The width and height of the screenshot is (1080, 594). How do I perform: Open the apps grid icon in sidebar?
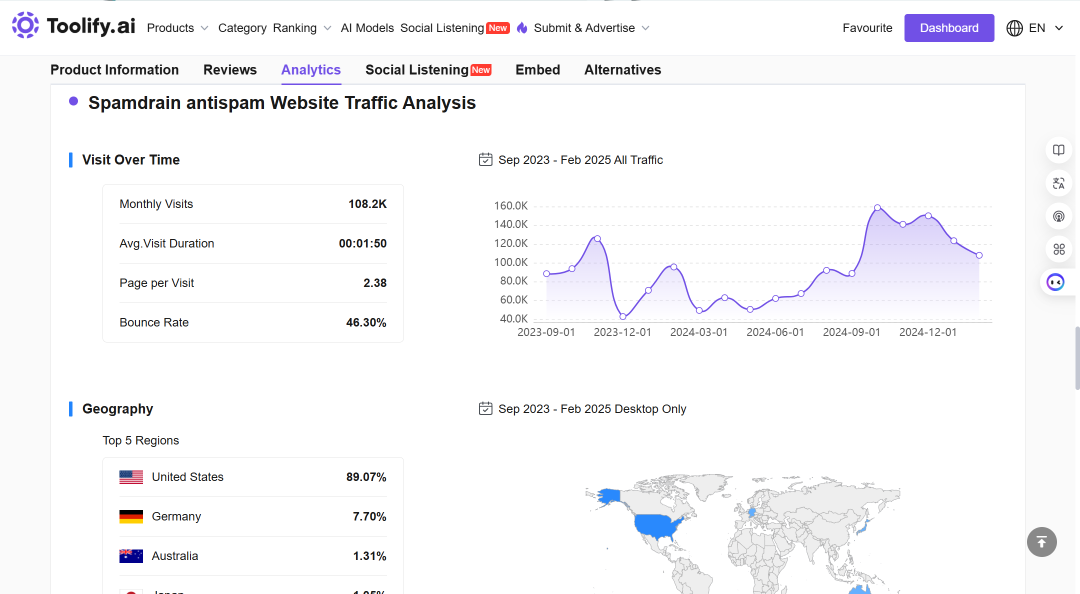(1059, 249)
